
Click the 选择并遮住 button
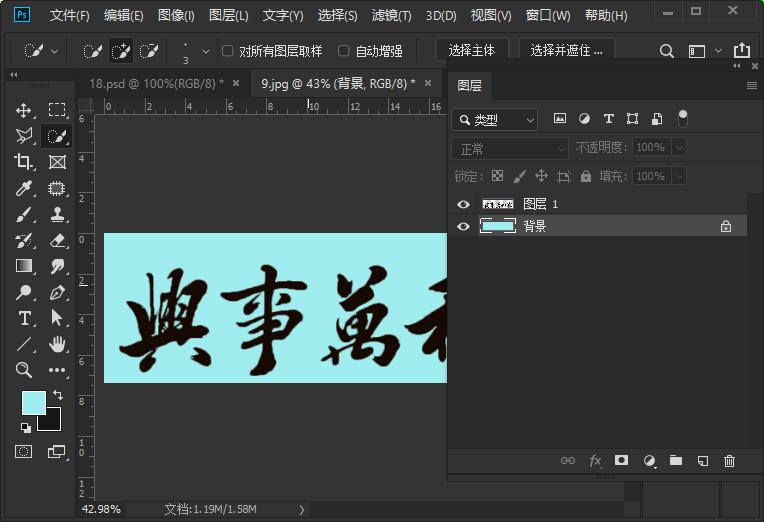(x=566, y=51)
